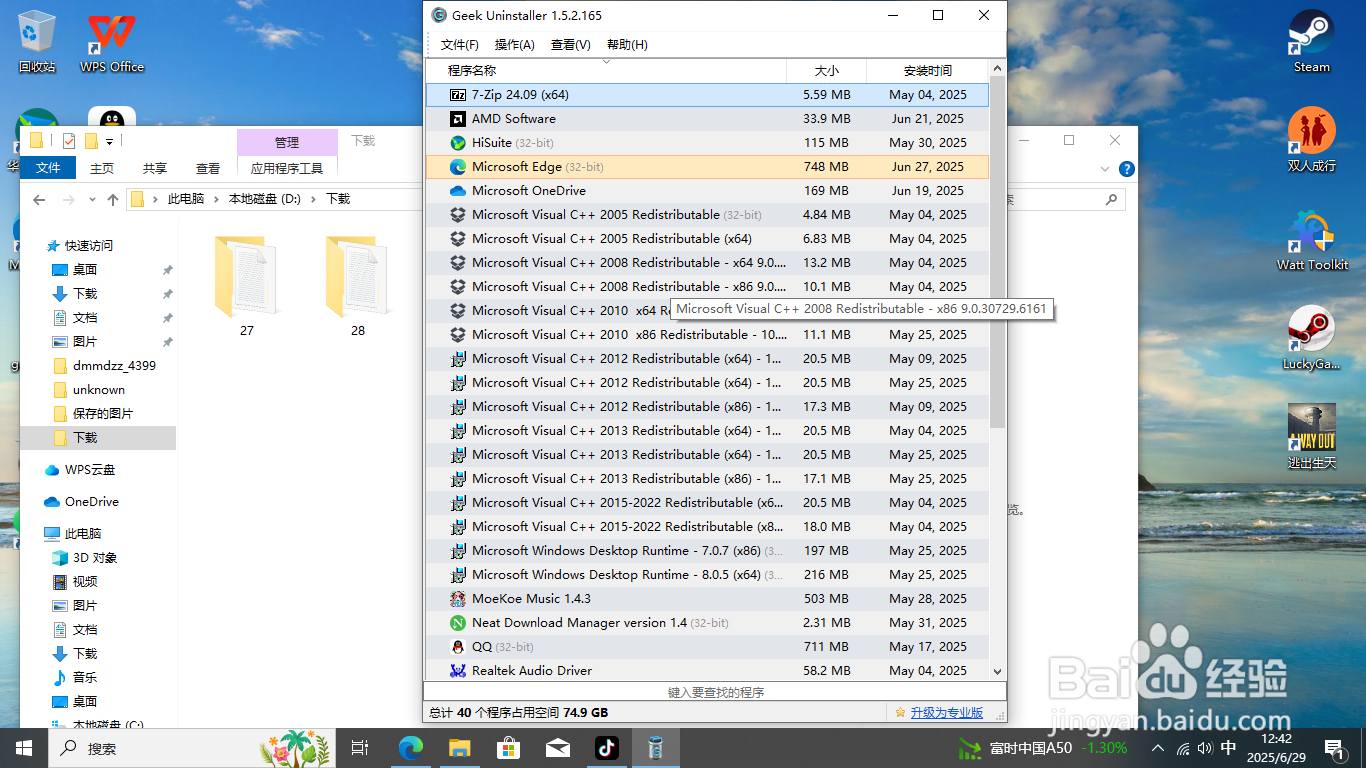1366x768 pixels.
Task: Open the recent locations dropdown arrow in Explorer
Action: (x=92, y=200)
